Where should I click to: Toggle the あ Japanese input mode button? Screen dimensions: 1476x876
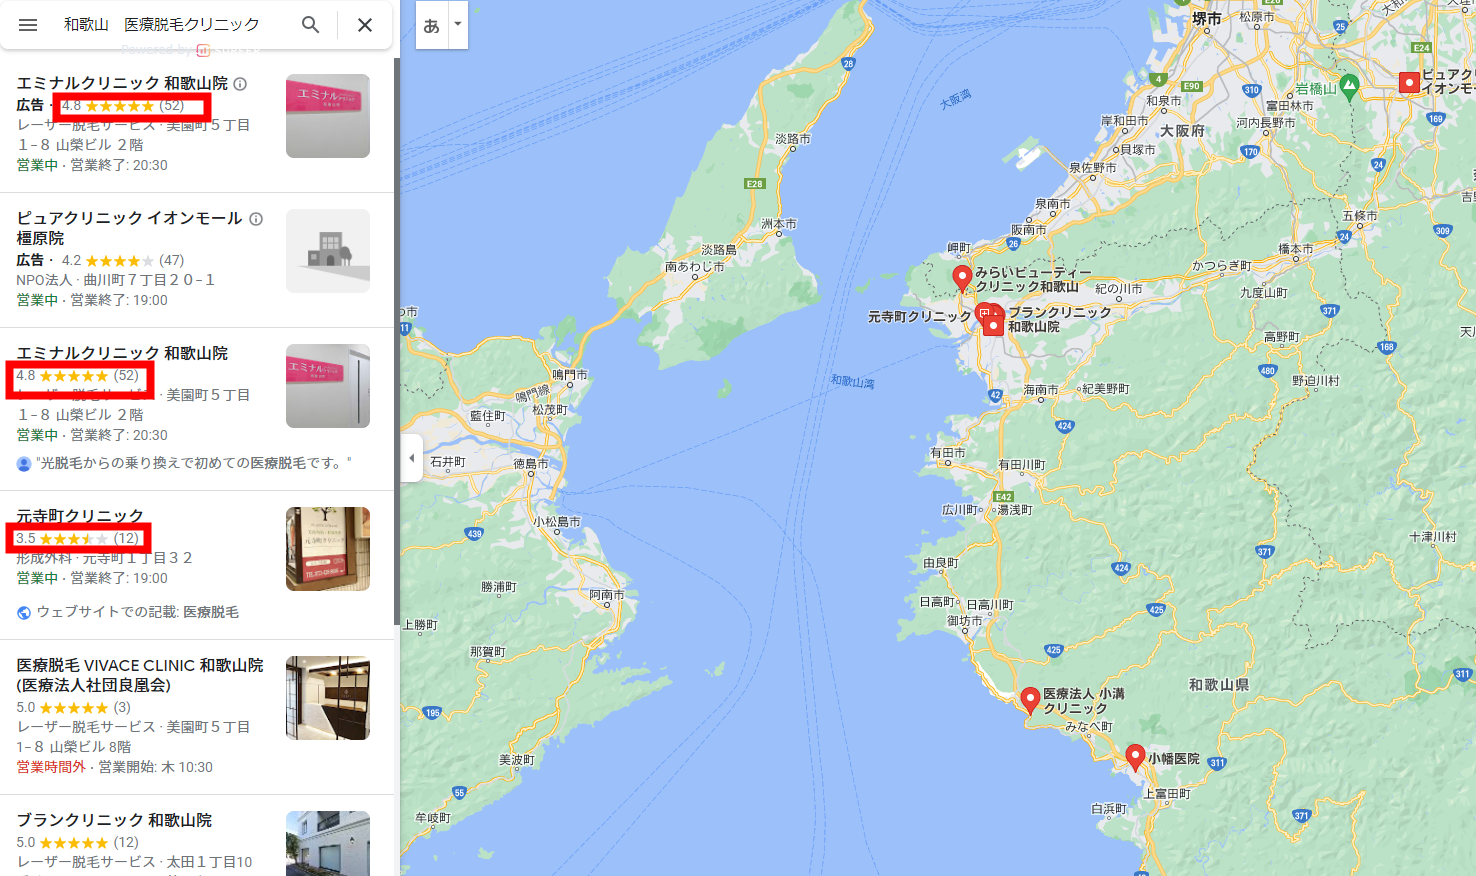431,25
